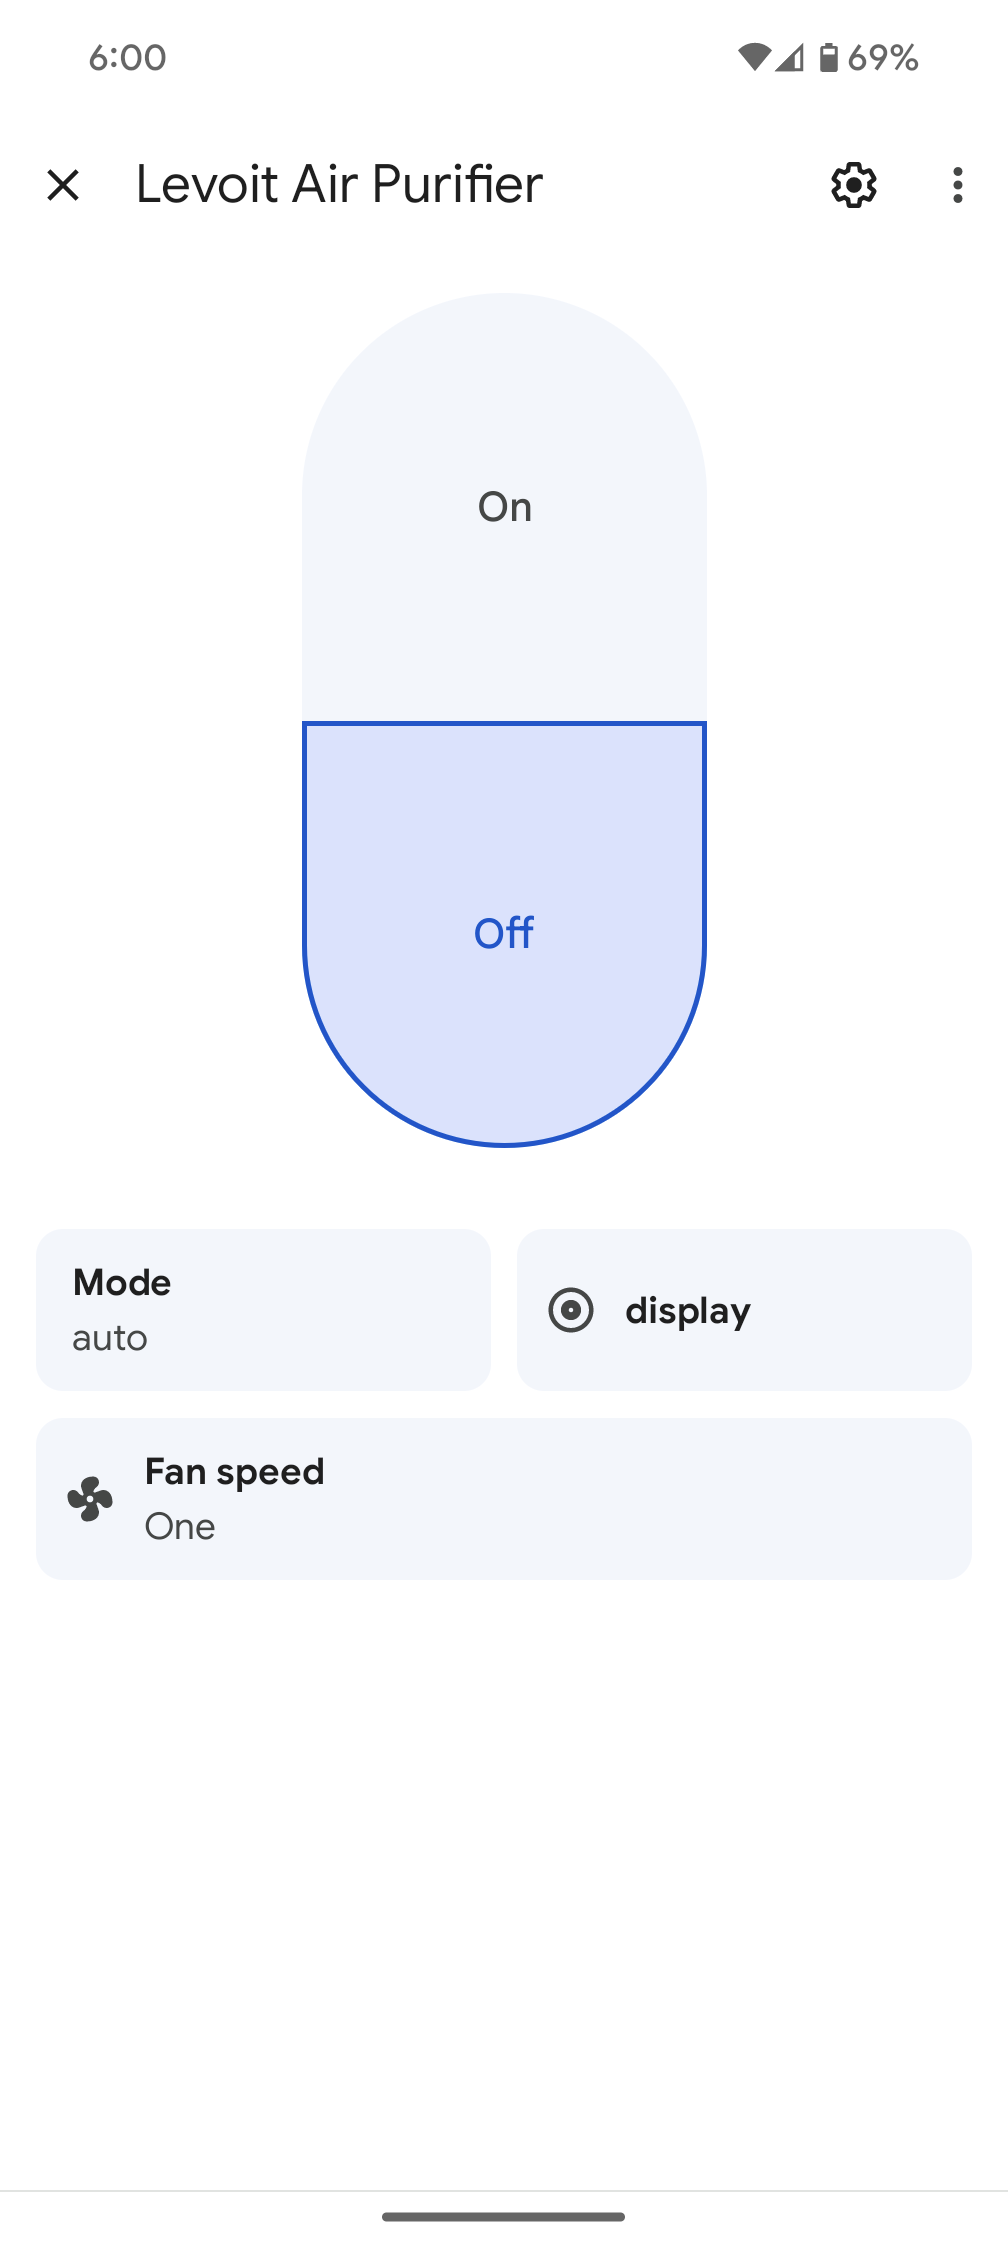Open the three-dot more options menu
The image size is (1008, 2244).
(957, 185)
